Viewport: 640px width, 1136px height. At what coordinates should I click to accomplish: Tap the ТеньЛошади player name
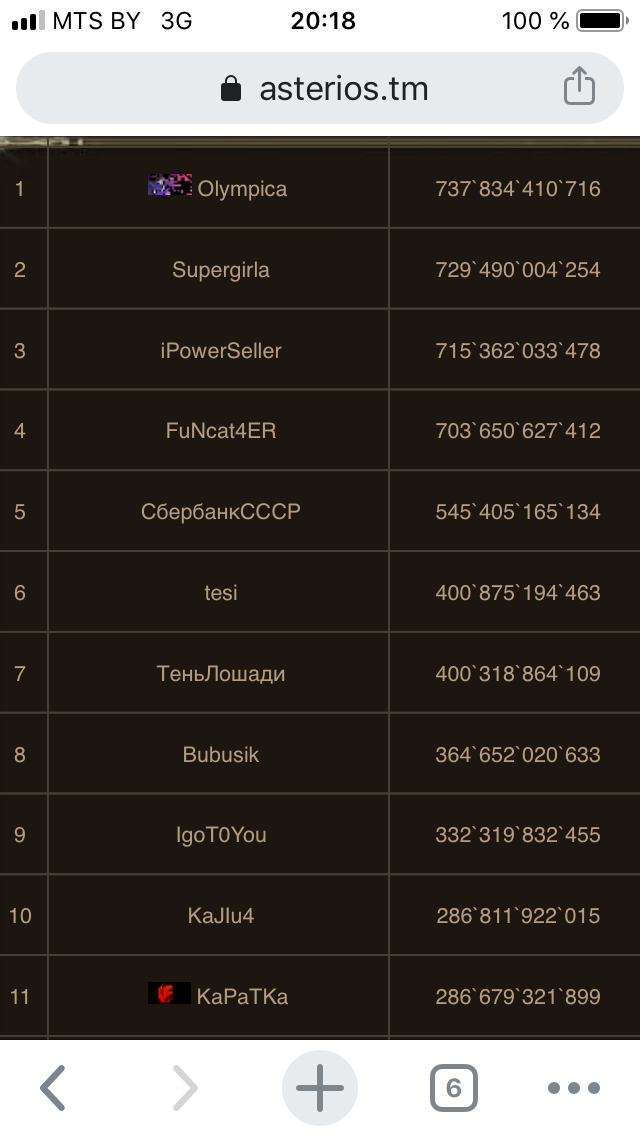click(221, 674)
